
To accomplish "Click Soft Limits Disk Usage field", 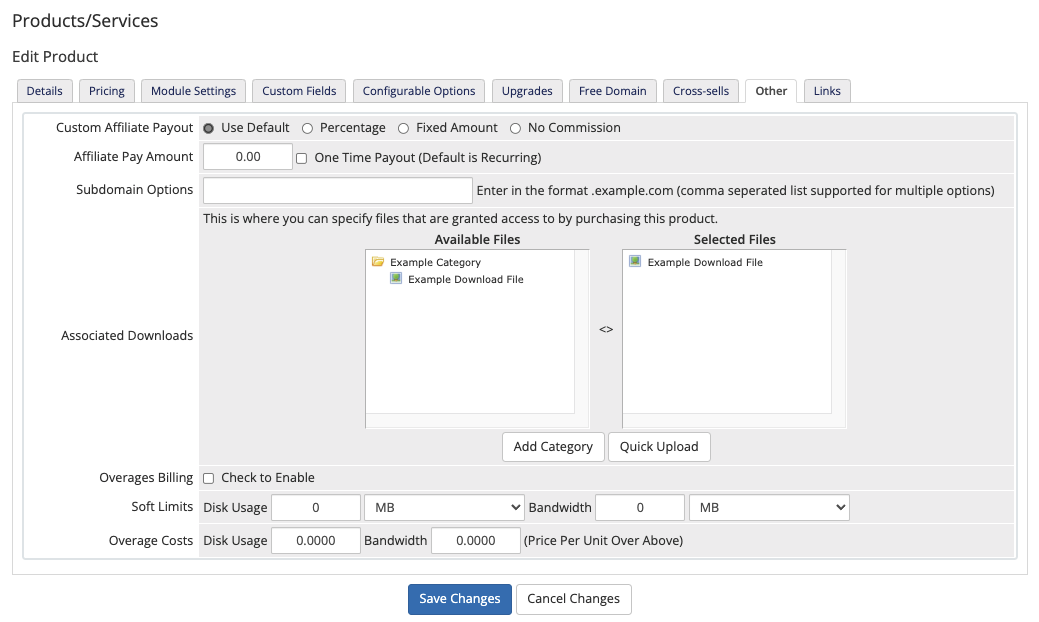I will (316, 507).
